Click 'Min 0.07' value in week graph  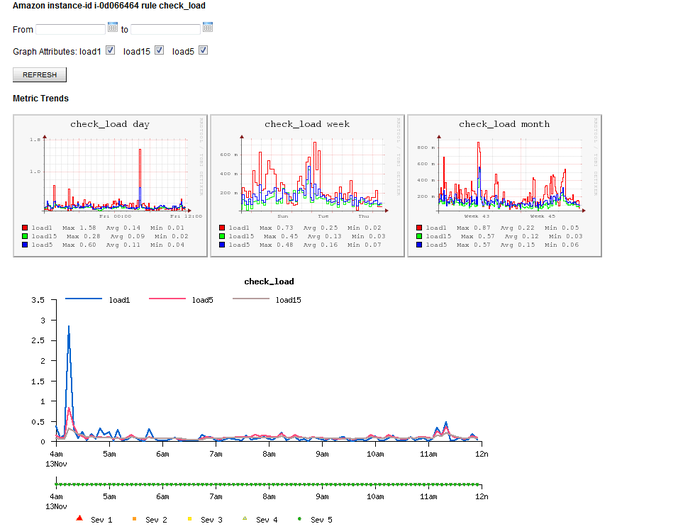click(x=366, y=245)
